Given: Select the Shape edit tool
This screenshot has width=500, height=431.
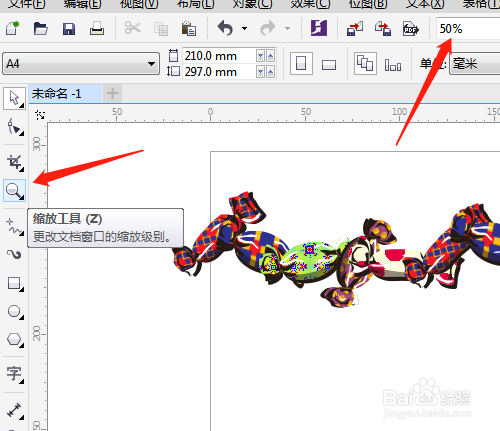Looking at the screenshot, I should point(14,127).
